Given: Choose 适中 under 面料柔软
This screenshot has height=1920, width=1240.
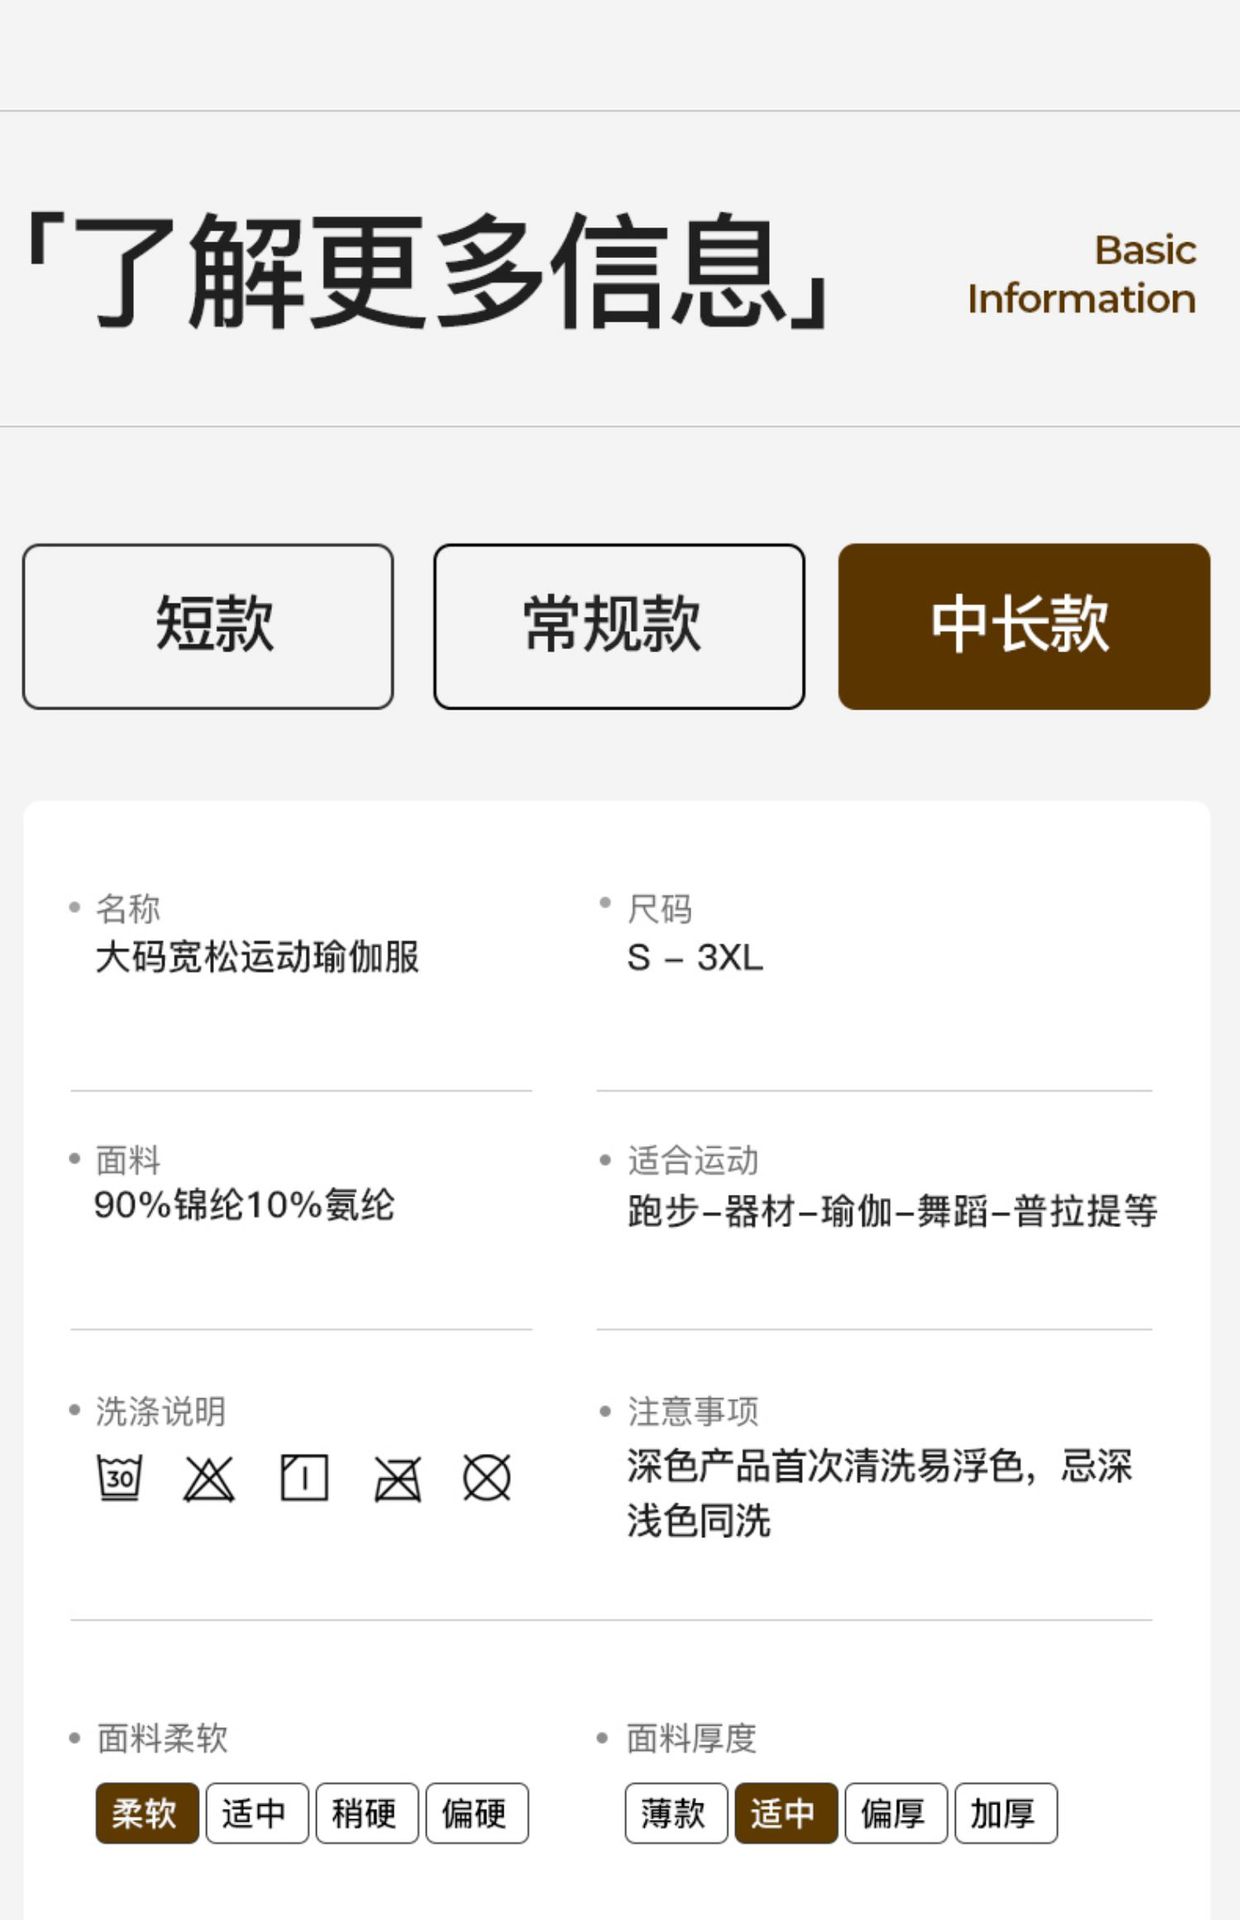Looking at the screenshot, I should (257, 1812).
